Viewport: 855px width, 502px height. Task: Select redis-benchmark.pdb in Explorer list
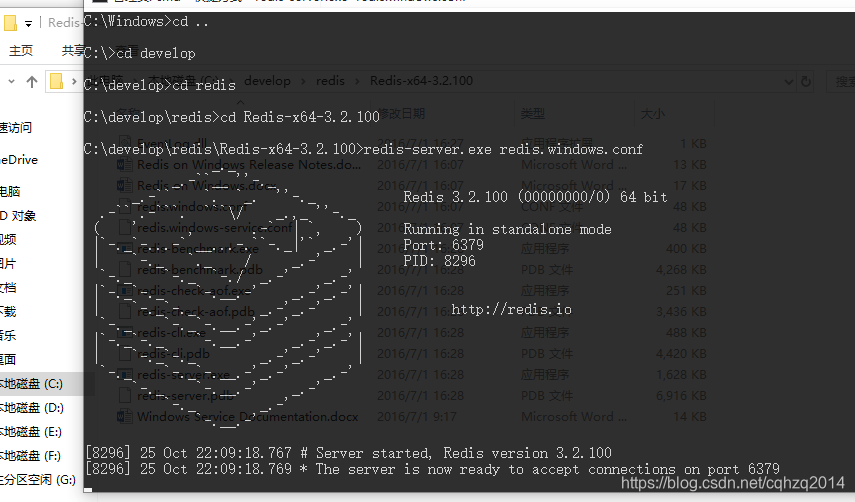tap(200, 270)
